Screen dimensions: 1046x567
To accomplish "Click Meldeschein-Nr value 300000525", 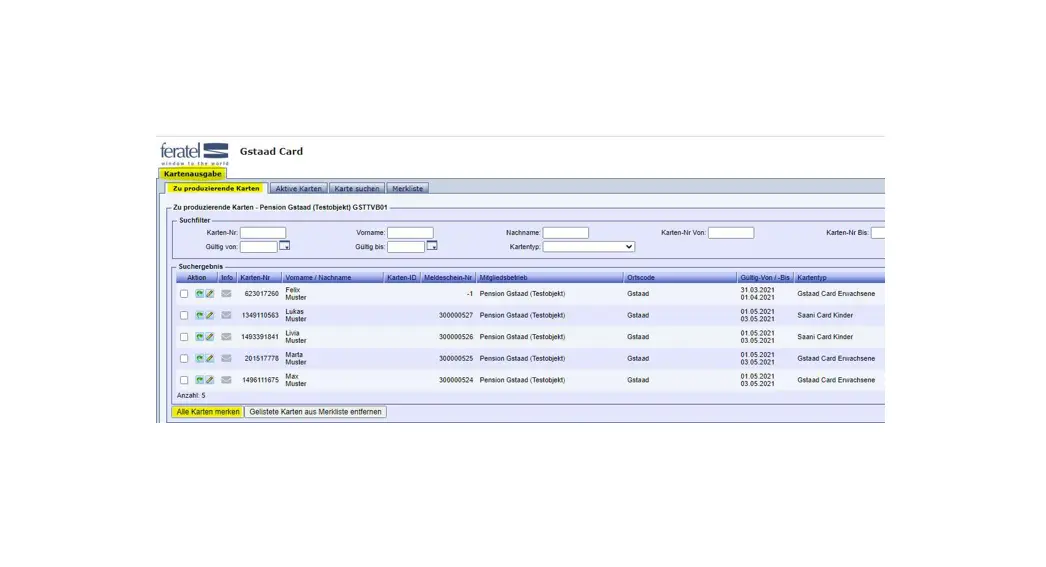I will click(x=456, y=358).
